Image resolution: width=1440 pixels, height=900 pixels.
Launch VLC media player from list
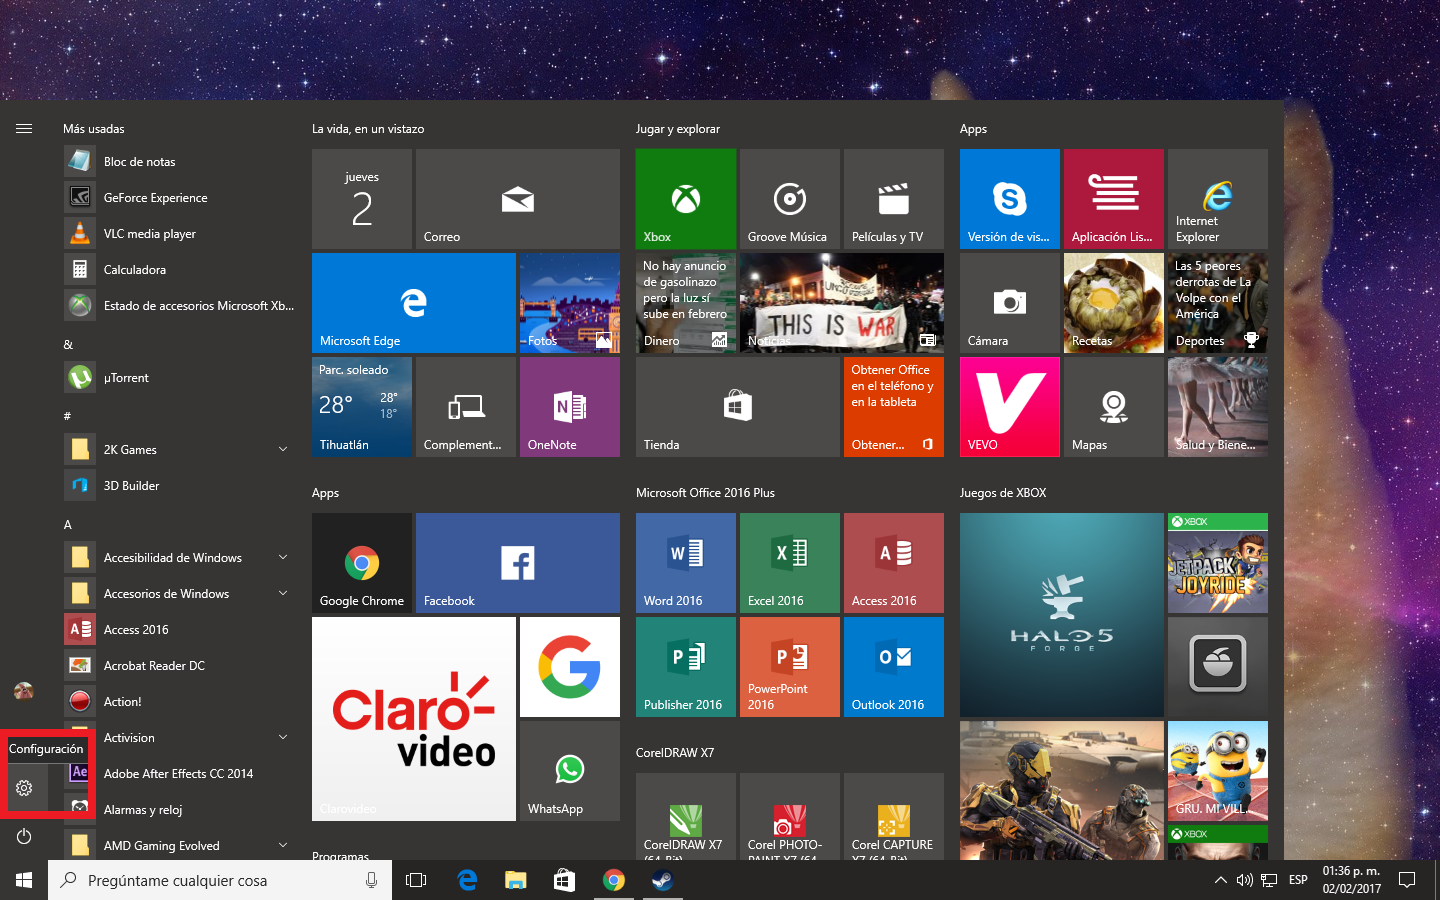coord(180,234)
